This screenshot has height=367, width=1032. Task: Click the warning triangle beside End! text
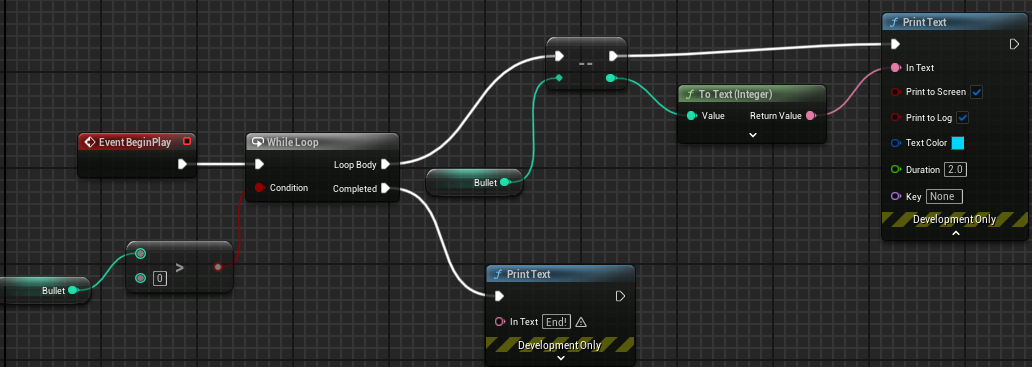point(580,322)
